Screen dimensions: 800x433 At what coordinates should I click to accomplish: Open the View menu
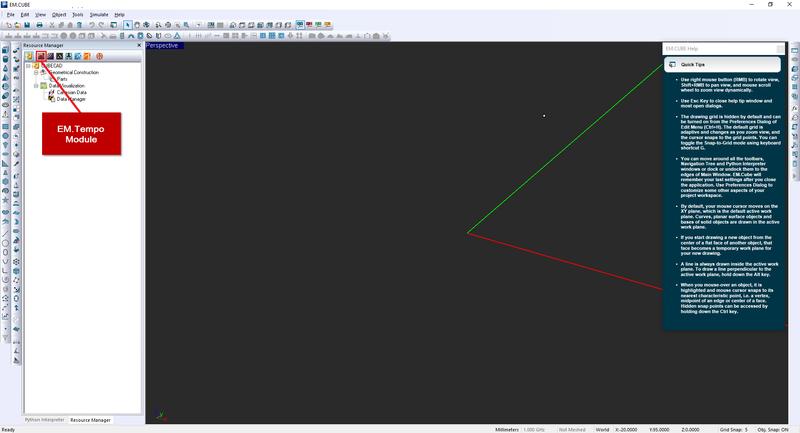pyautogui.click(x=40, y=15)
